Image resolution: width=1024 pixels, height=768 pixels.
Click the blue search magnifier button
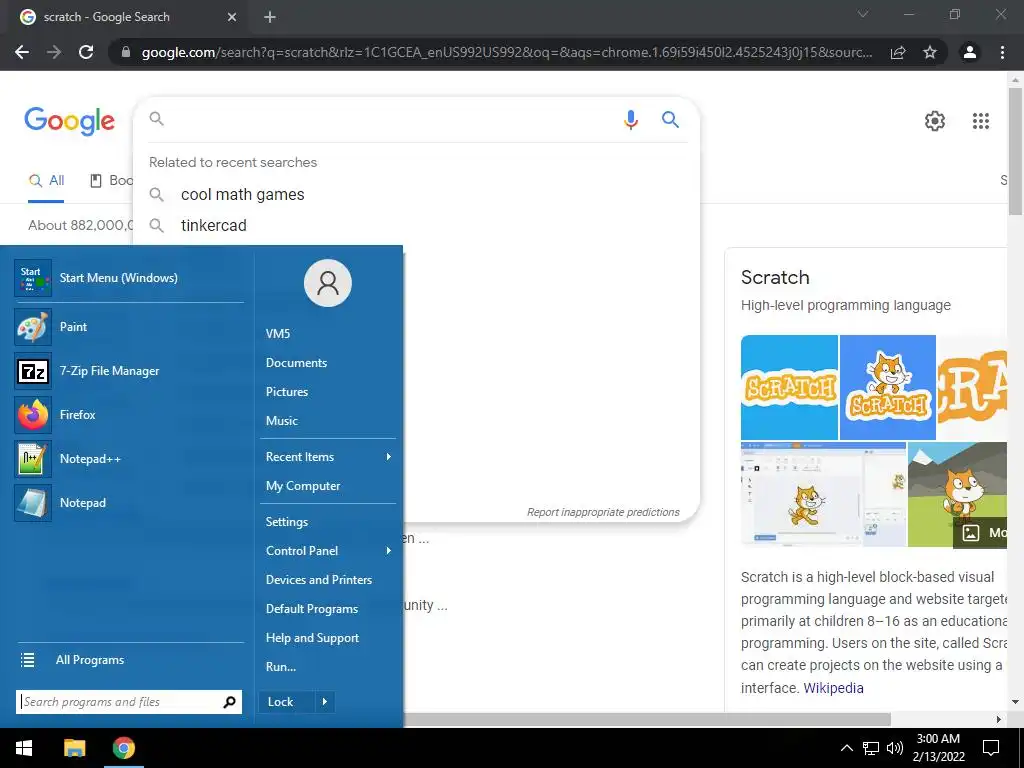point(670,119)
